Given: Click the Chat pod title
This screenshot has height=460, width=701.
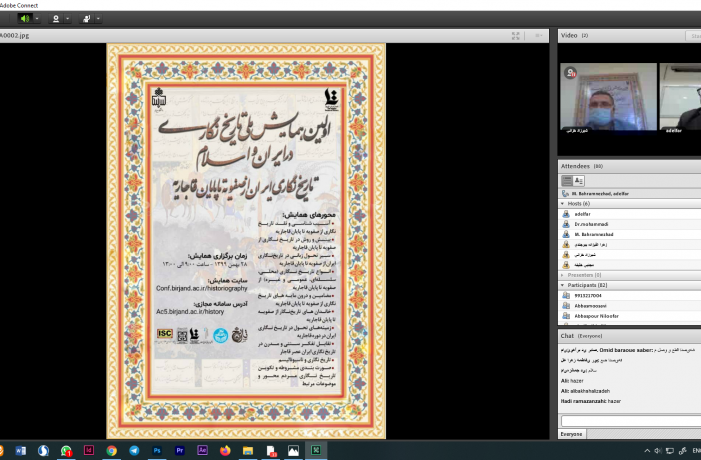Looking at the screenshot, I should click(567, 336).
